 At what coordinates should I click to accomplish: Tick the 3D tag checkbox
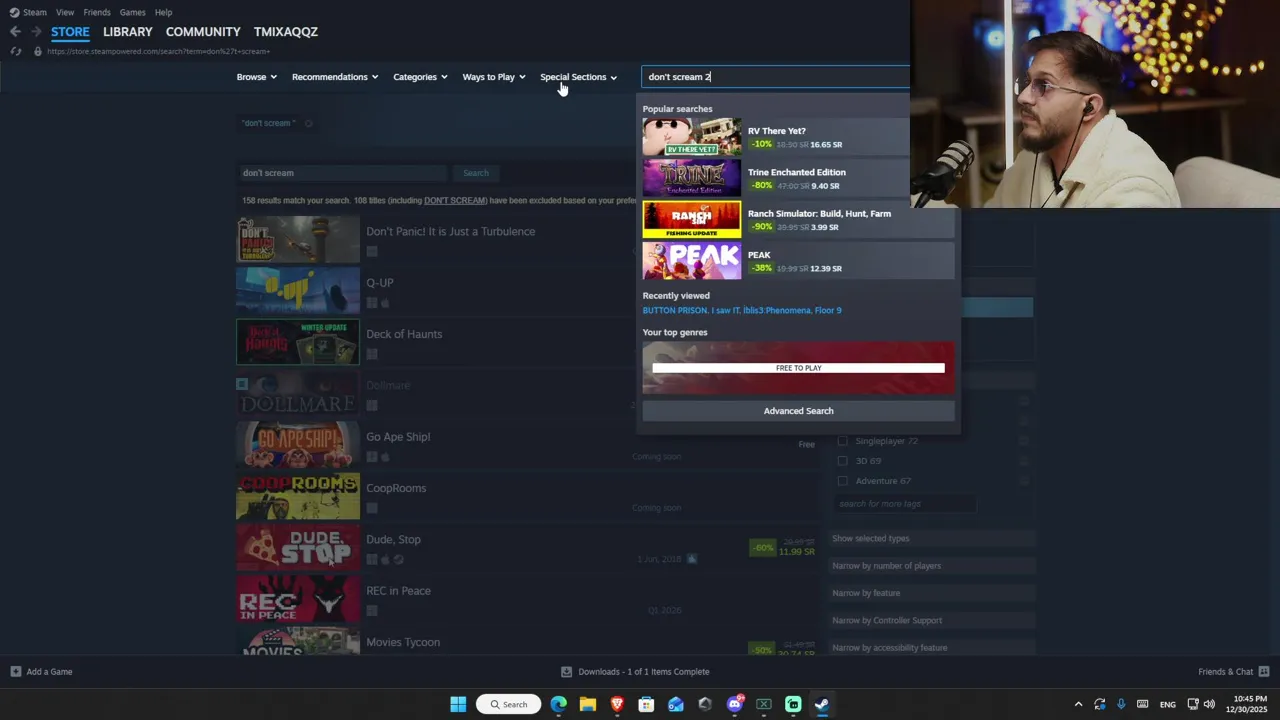coord(842,461)
